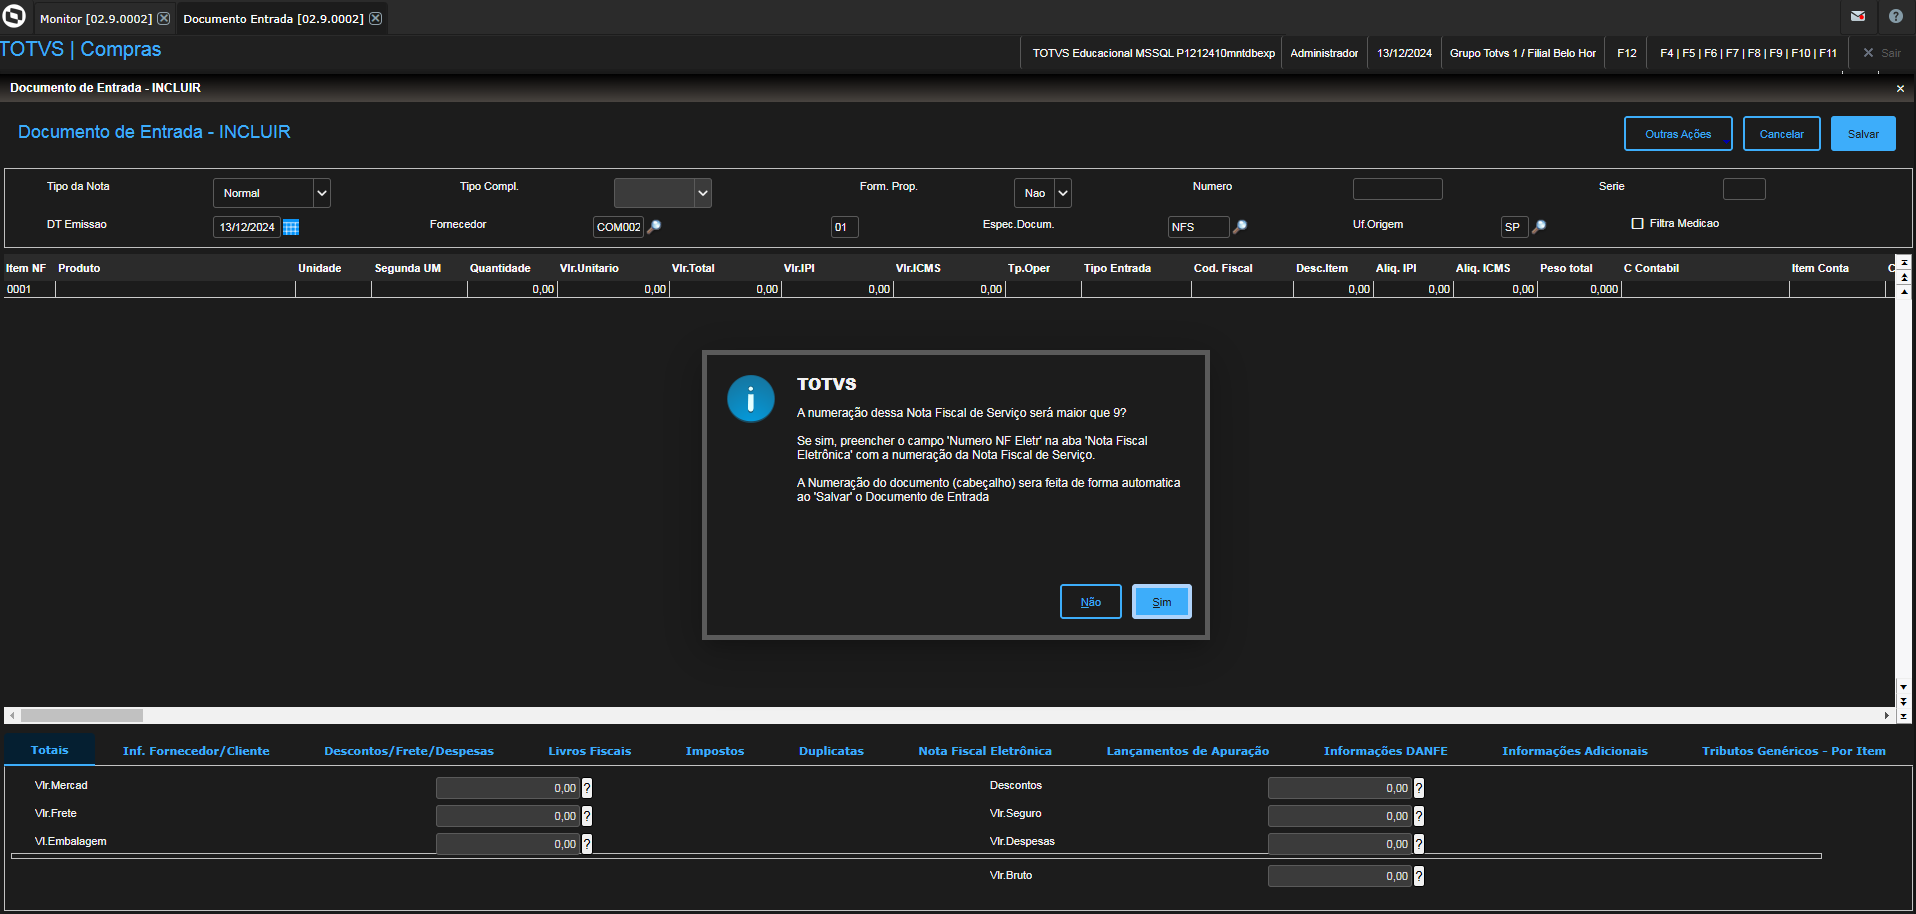Click the Produto cell in row 0001

[x=175, y=289]
